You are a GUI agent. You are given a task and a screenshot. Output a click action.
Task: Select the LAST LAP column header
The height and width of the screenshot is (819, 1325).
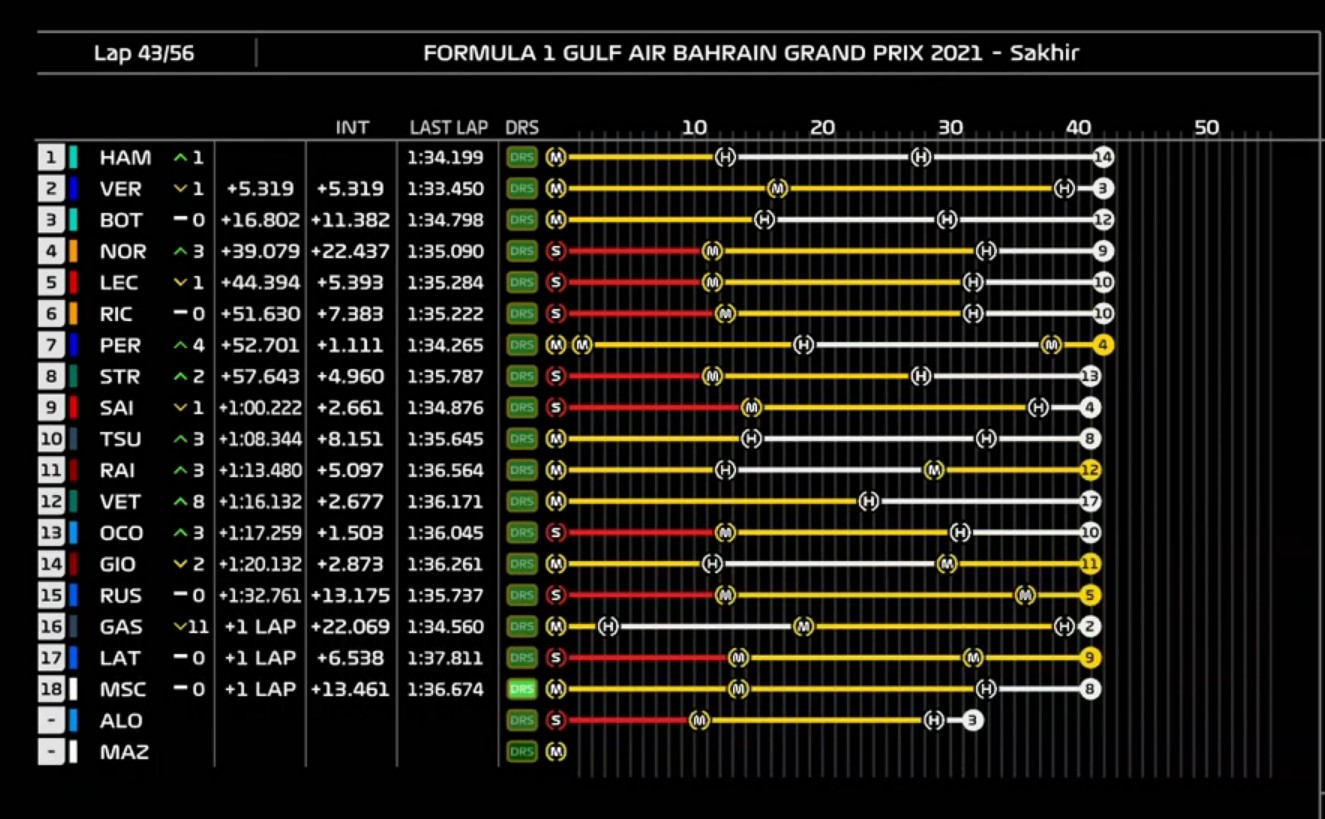pyautogui.click(x=448, y=127)
